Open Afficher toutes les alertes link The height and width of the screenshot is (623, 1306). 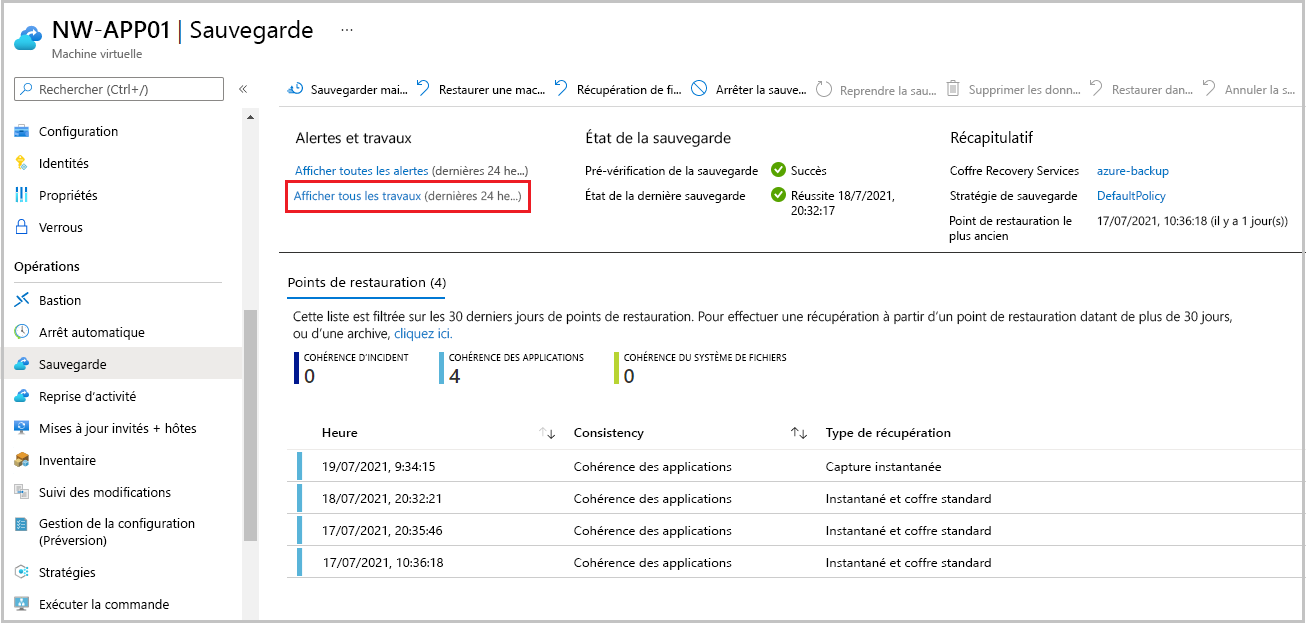coord(362,171)
